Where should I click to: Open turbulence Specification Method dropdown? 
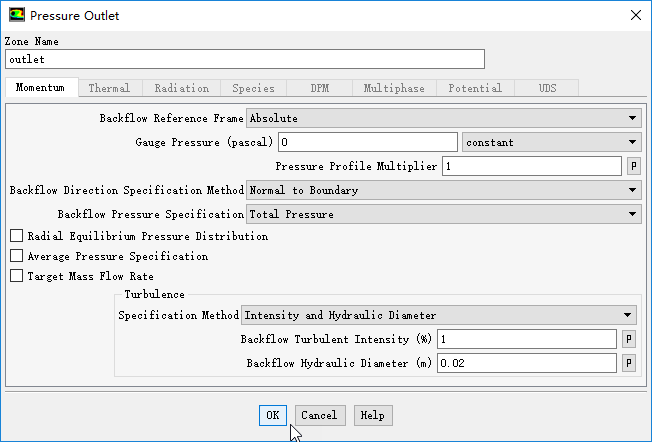439,315
